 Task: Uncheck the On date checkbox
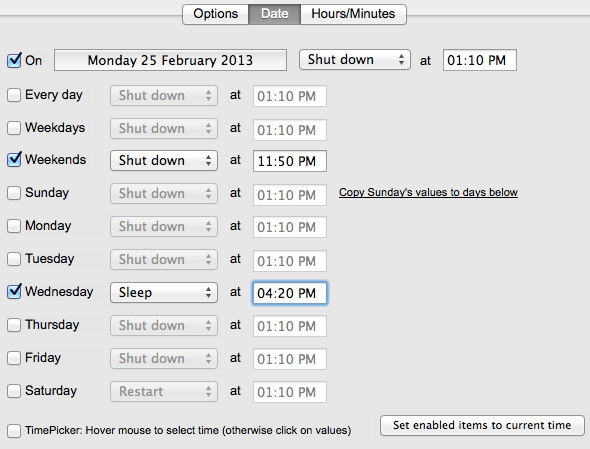click(x=14, y=60)
